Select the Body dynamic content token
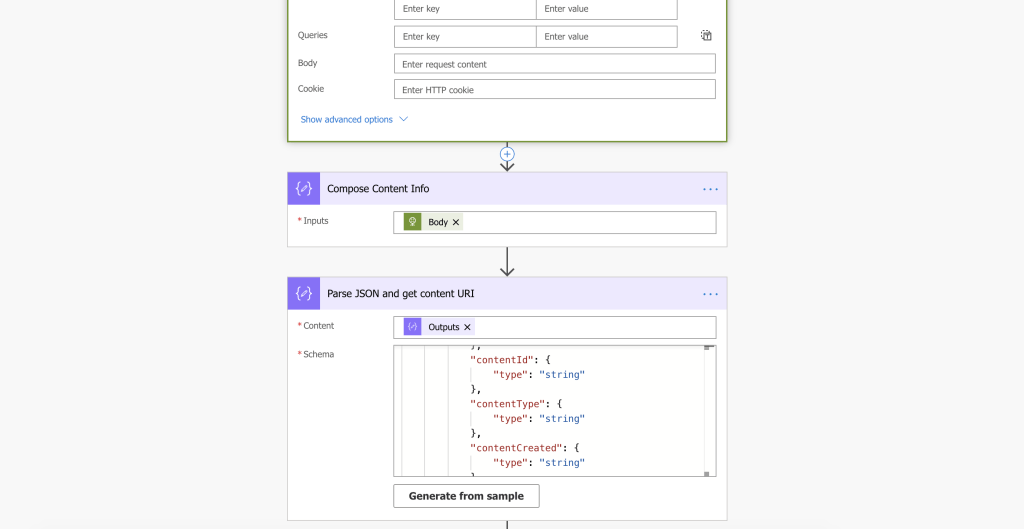This screenshot has height=529, width=1024. [437, 222]
